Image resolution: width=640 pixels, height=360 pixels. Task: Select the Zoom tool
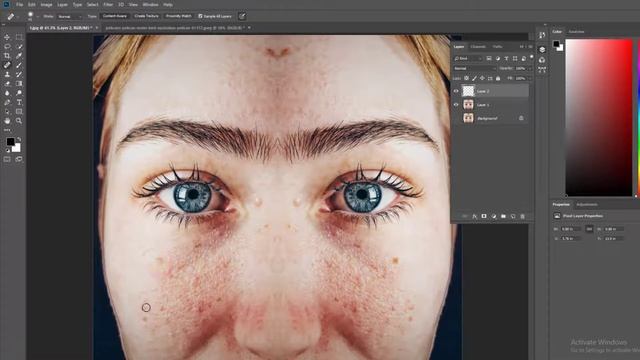pyautogui.click(x=19, y=121)
